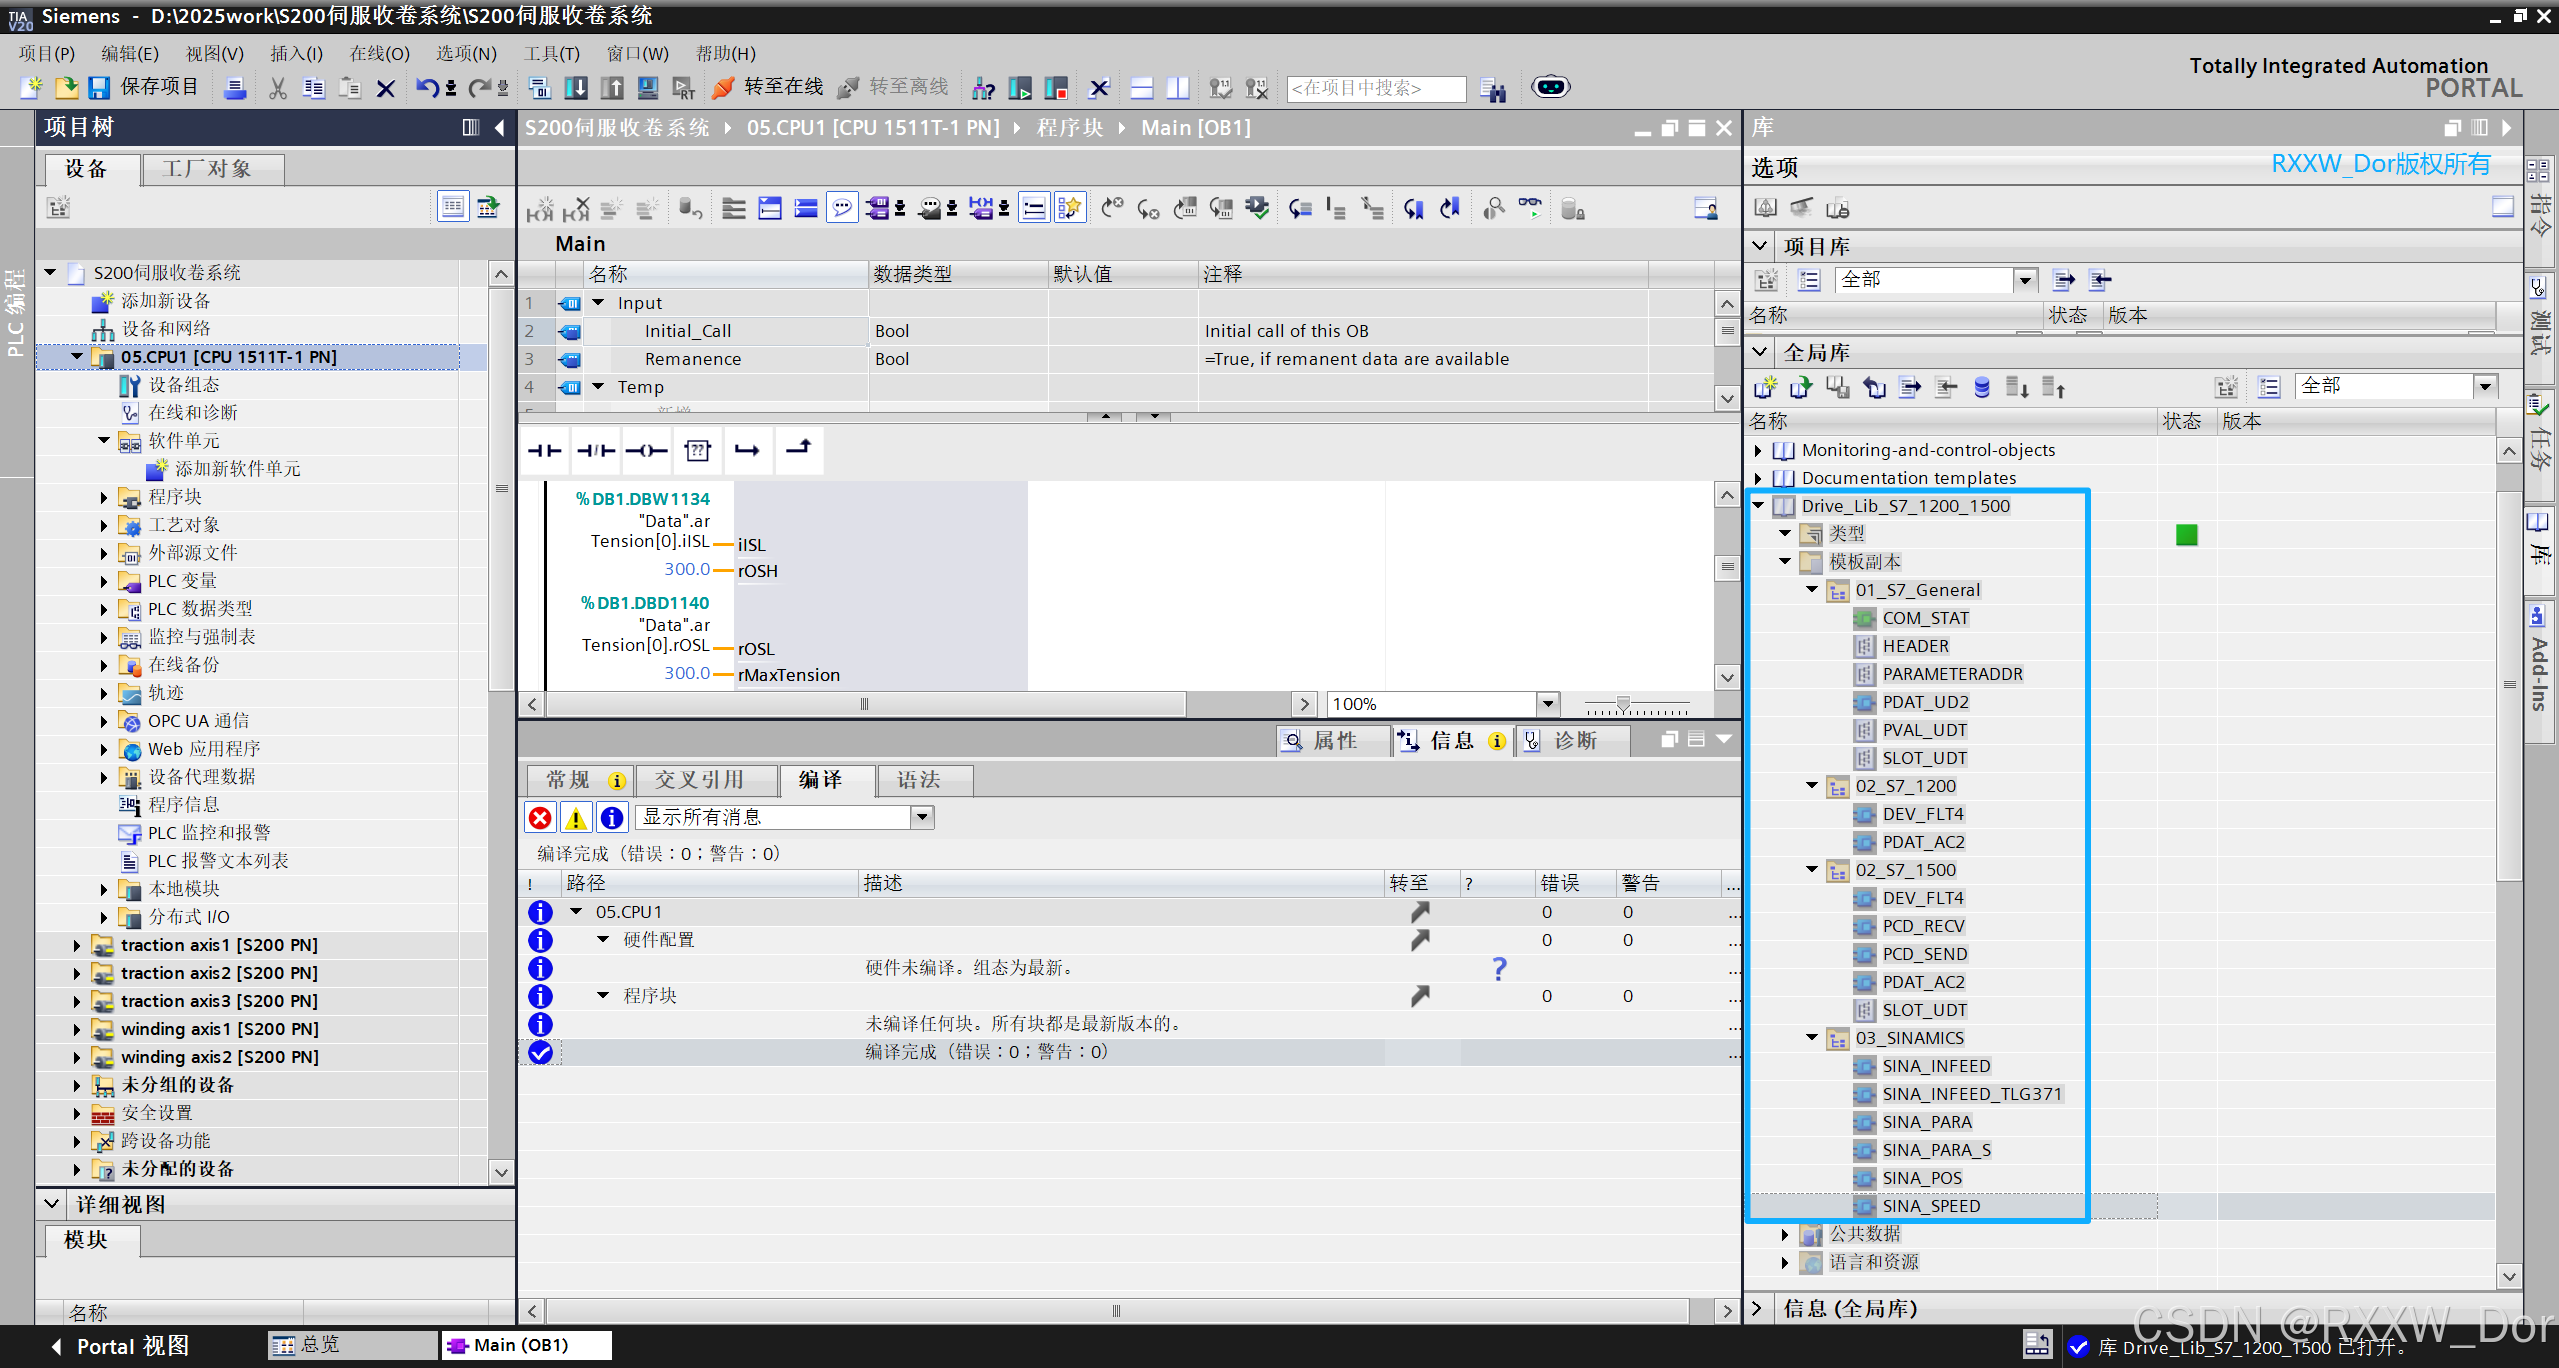
Task: Click the cut scissors icon
Action: click(278, 88)
